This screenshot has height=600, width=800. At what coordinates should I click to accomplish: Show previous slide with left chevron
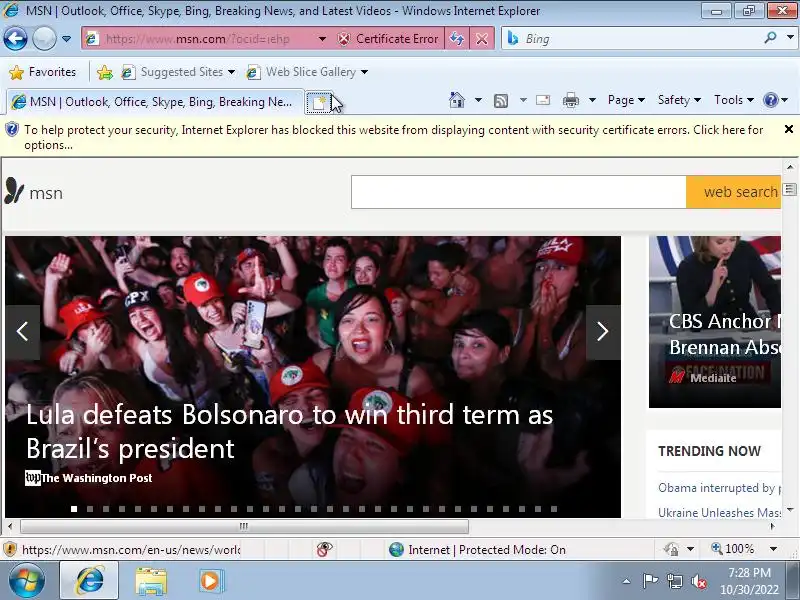pyautogui.click(x=22, y=332)
